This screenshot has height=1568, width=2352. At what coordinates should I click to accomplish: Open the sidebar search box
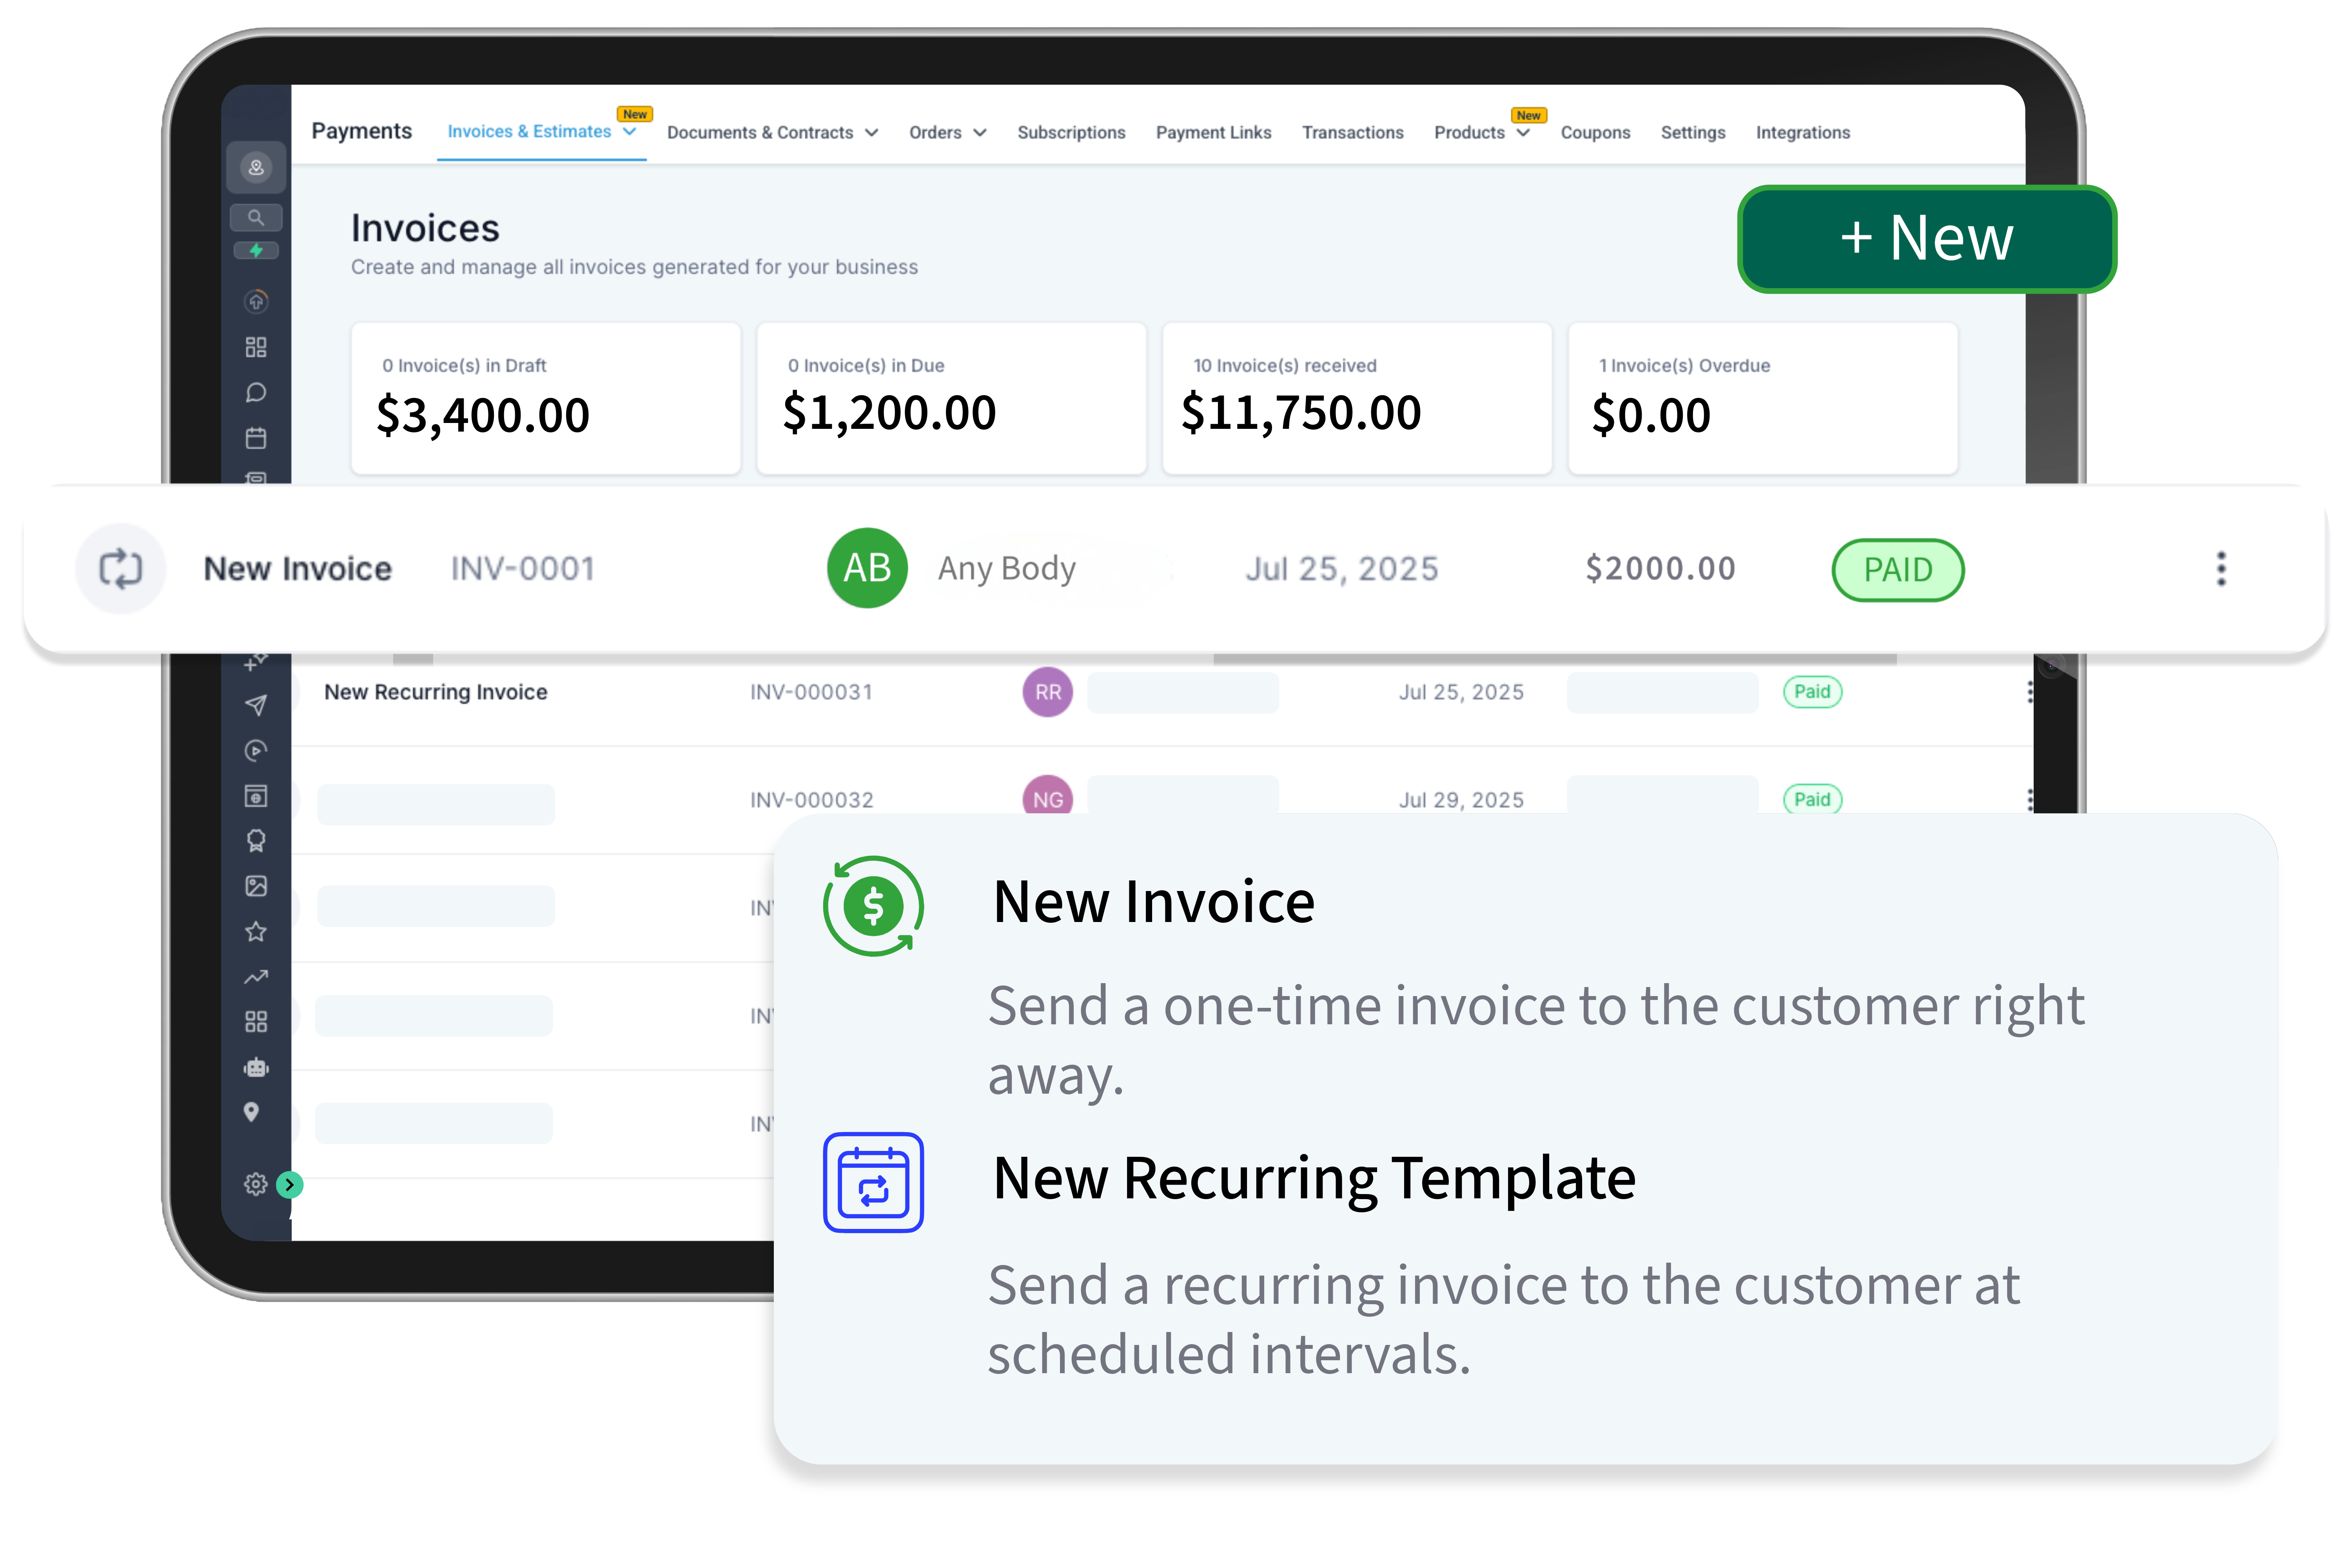click(256, 217)
